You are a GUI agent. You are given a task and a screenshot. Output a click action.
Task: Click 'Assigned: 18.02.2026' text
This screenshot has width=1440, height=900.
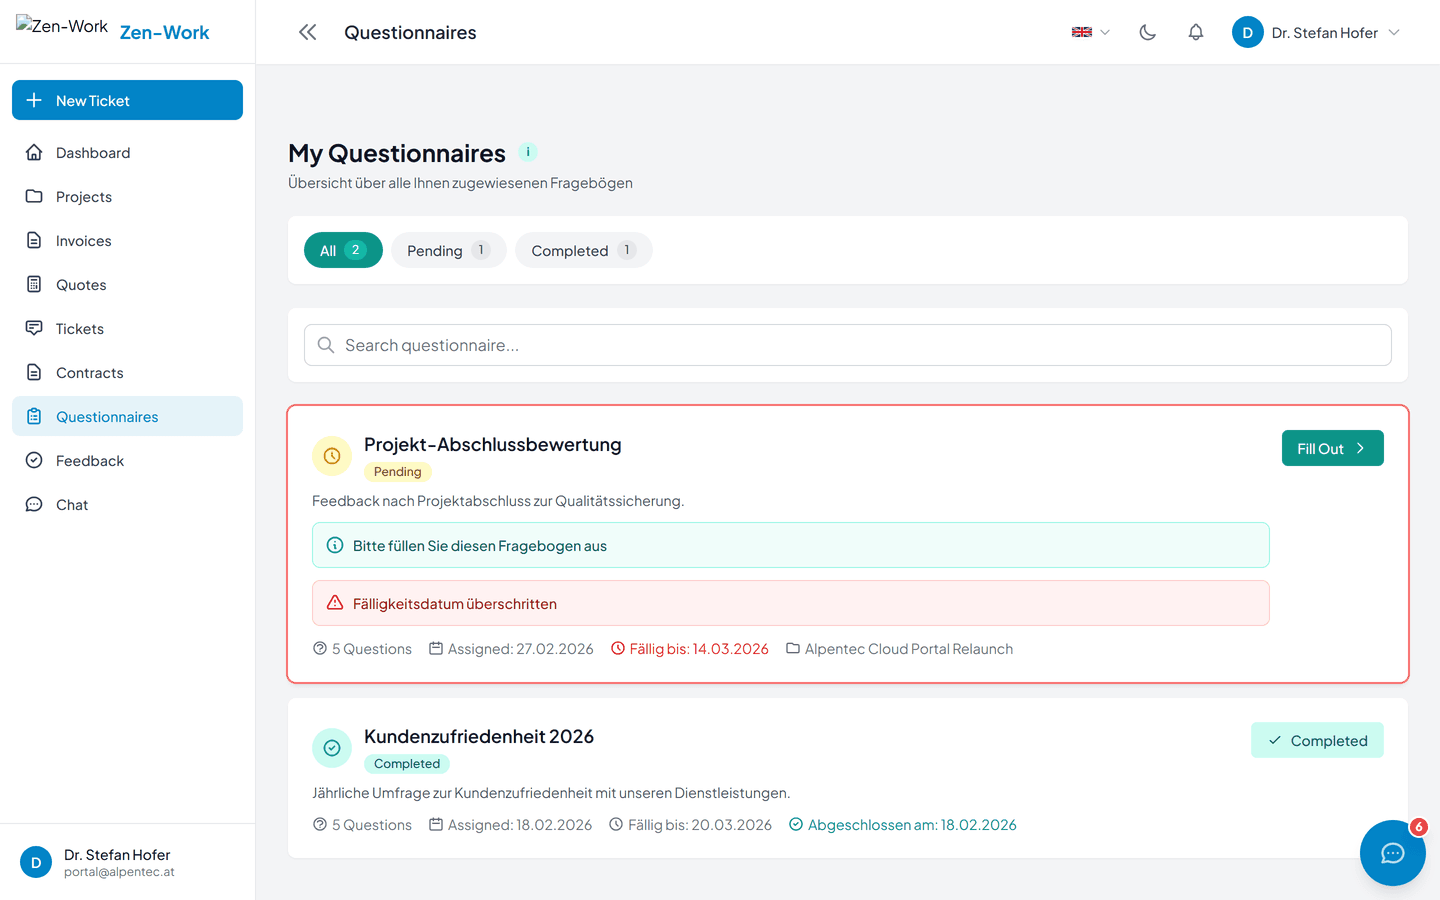510,825
